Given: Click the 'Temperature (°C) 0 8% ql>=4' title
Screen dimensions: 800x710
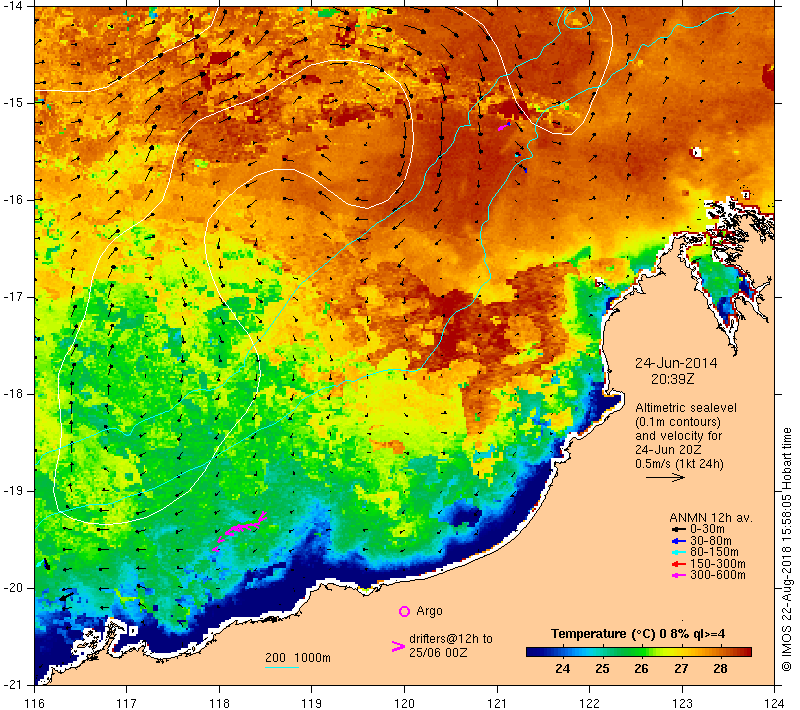Looking at the screenshot, I should pos(638,634).
